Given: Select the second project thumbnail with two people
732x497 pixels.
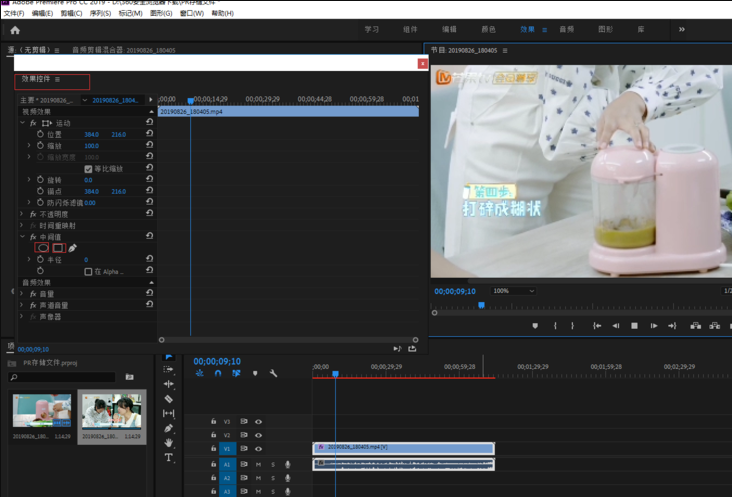Looking at the screenshot, I should (111, 411).
